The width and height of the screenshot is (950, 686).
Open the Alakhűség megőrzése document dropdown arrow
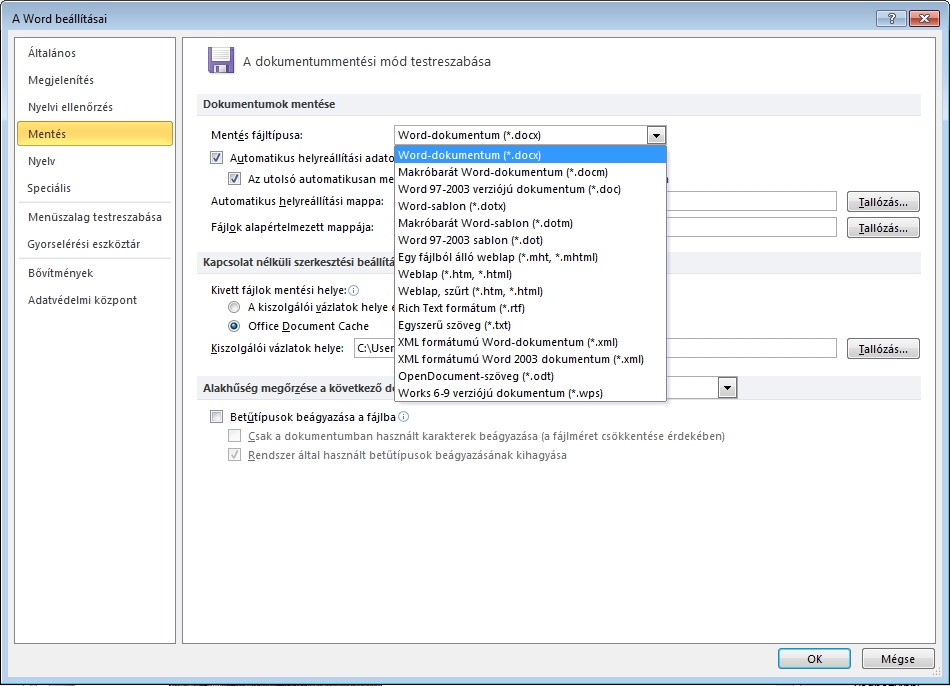[727, 388]
